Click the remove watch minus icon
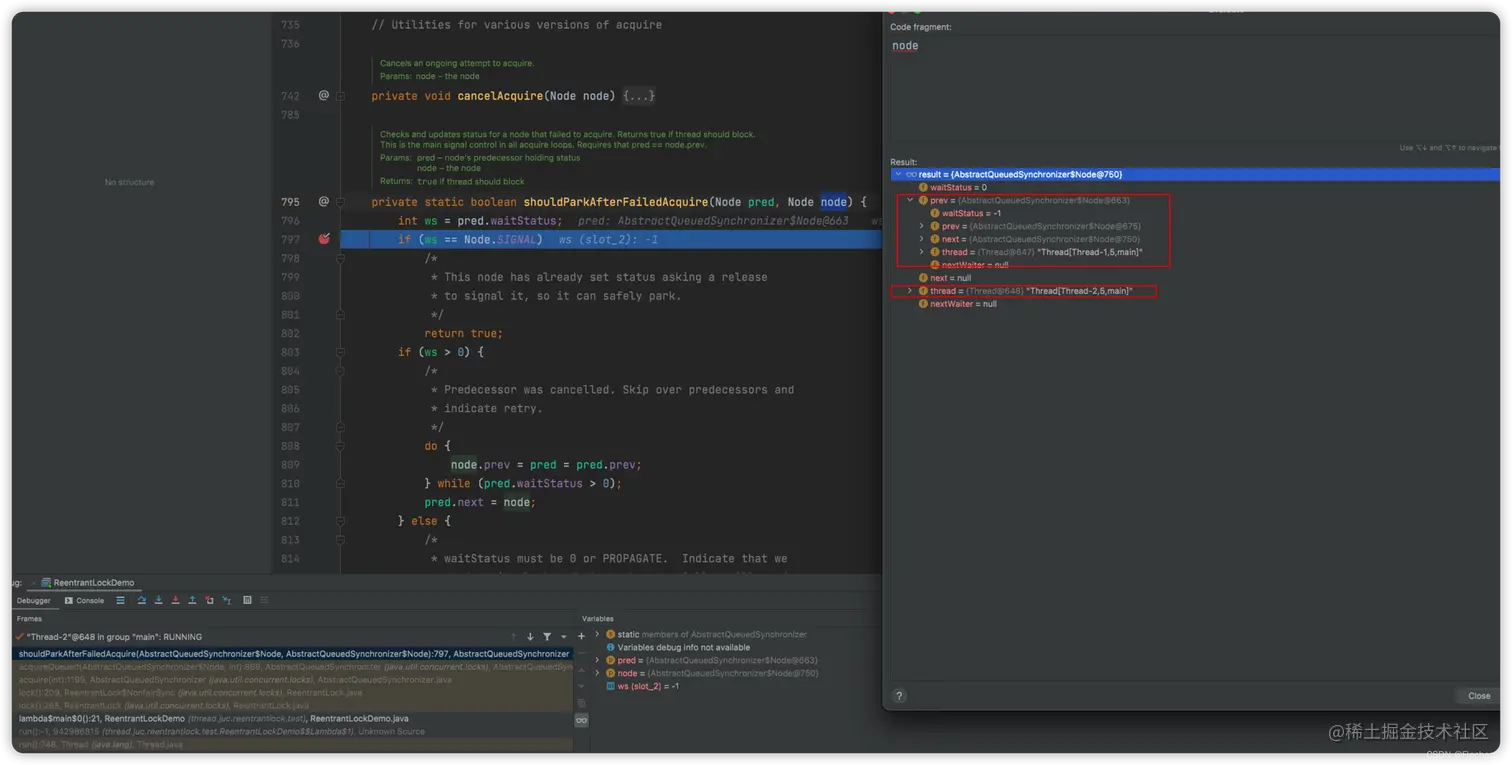The width and height of the screenshot is (1512, 765). point(581,652)
